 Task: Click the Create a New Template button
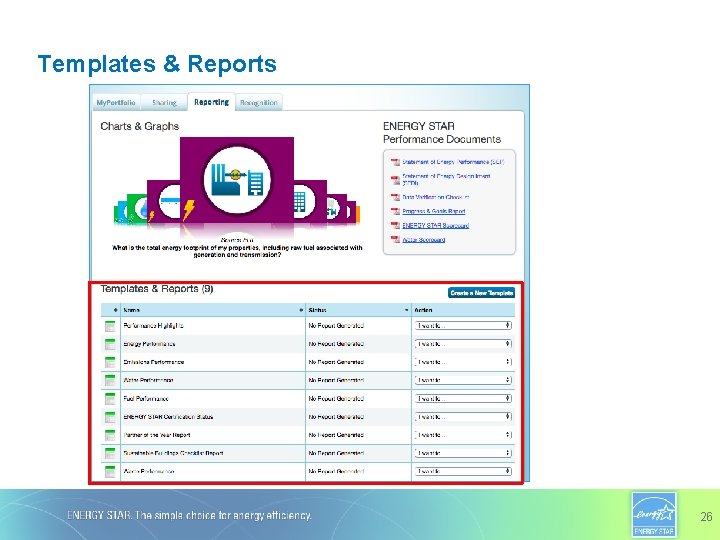click(x=481, y=293)
